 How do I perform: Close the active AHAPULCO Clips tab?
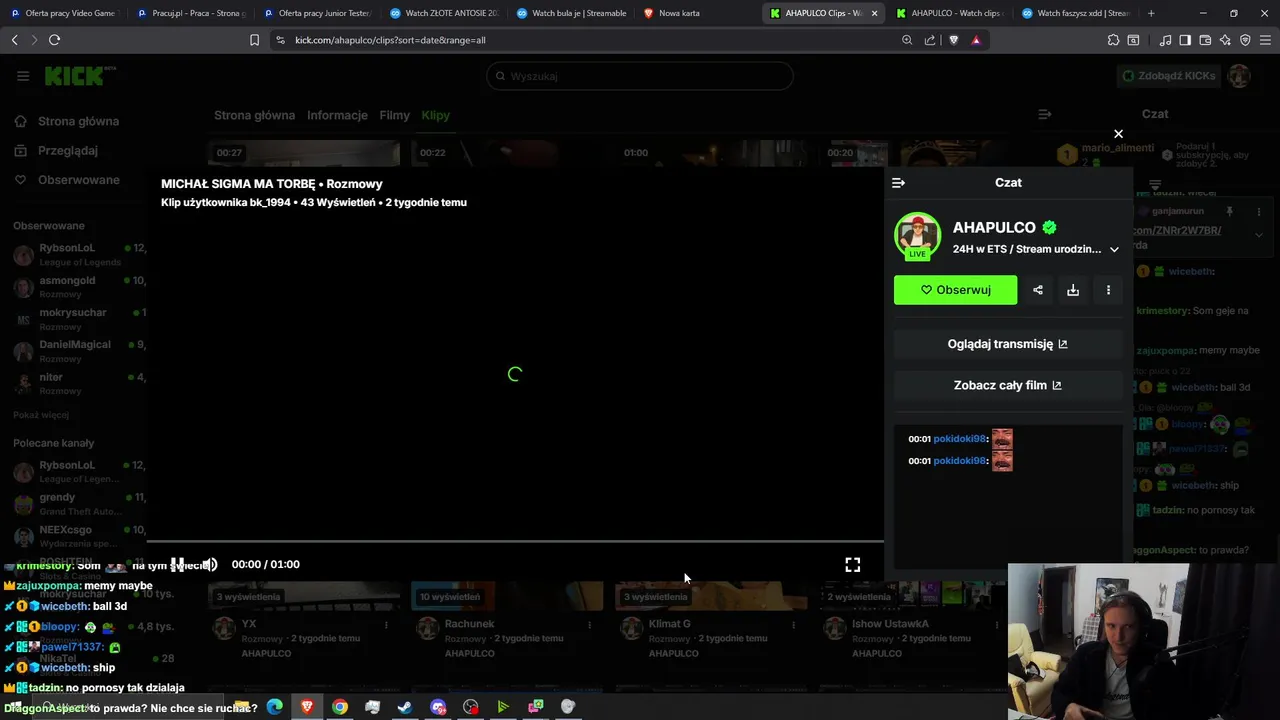(x=875, y=13)
